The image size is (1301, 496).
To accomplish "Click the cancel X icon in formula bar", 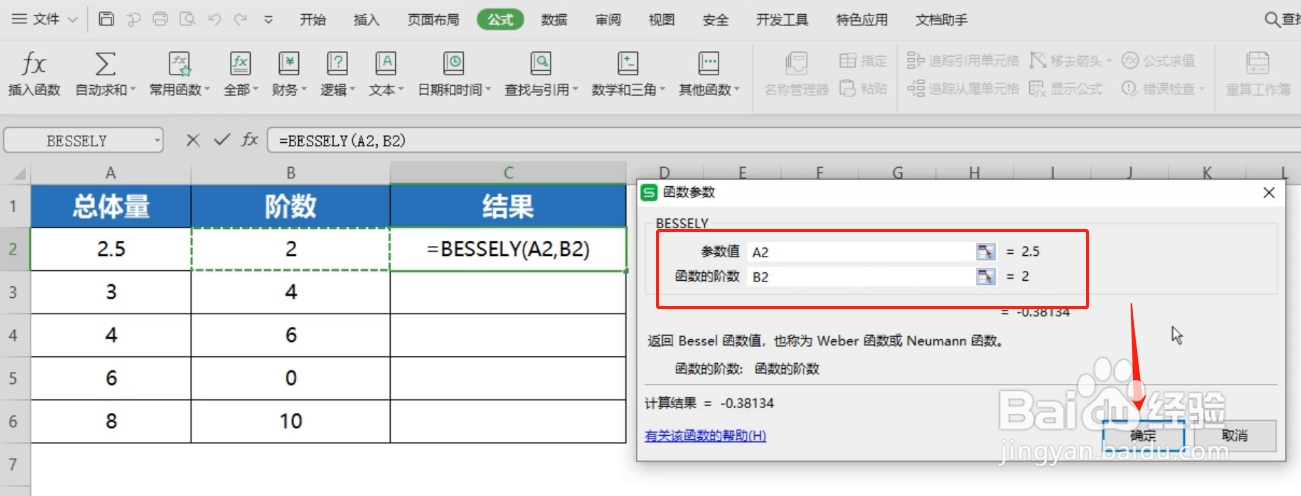I will [x=193, y=141].
